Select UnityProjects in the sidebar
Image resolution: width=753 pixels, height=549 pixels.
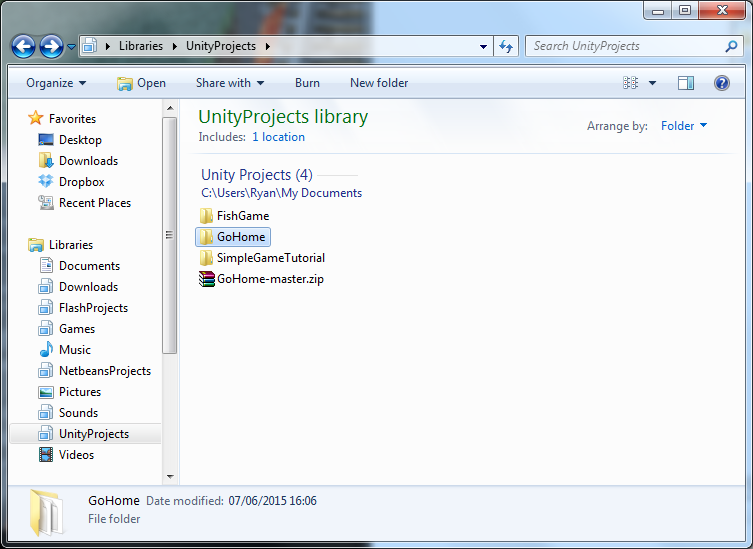click(85, 434)
